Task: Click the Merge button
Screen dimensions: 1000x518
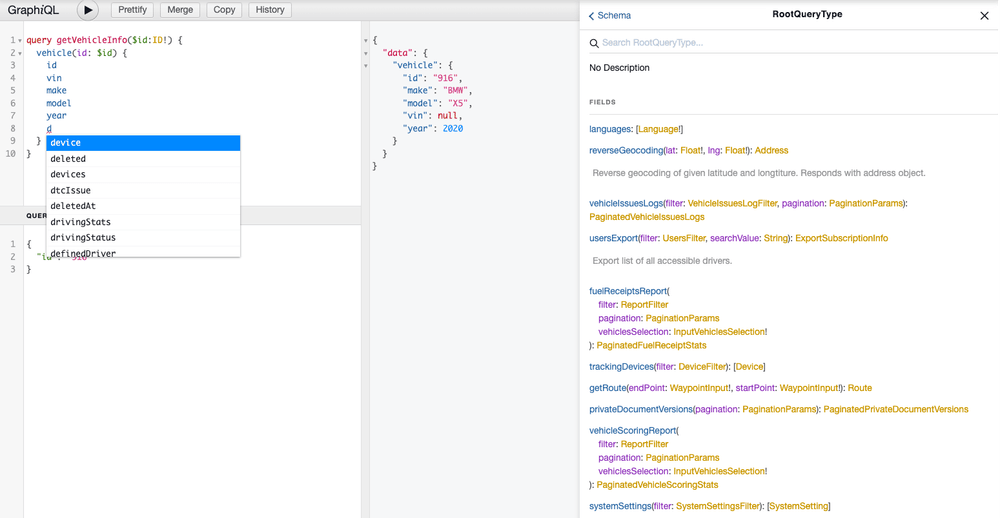Action: pyautogui.click(x=180, y=10)
